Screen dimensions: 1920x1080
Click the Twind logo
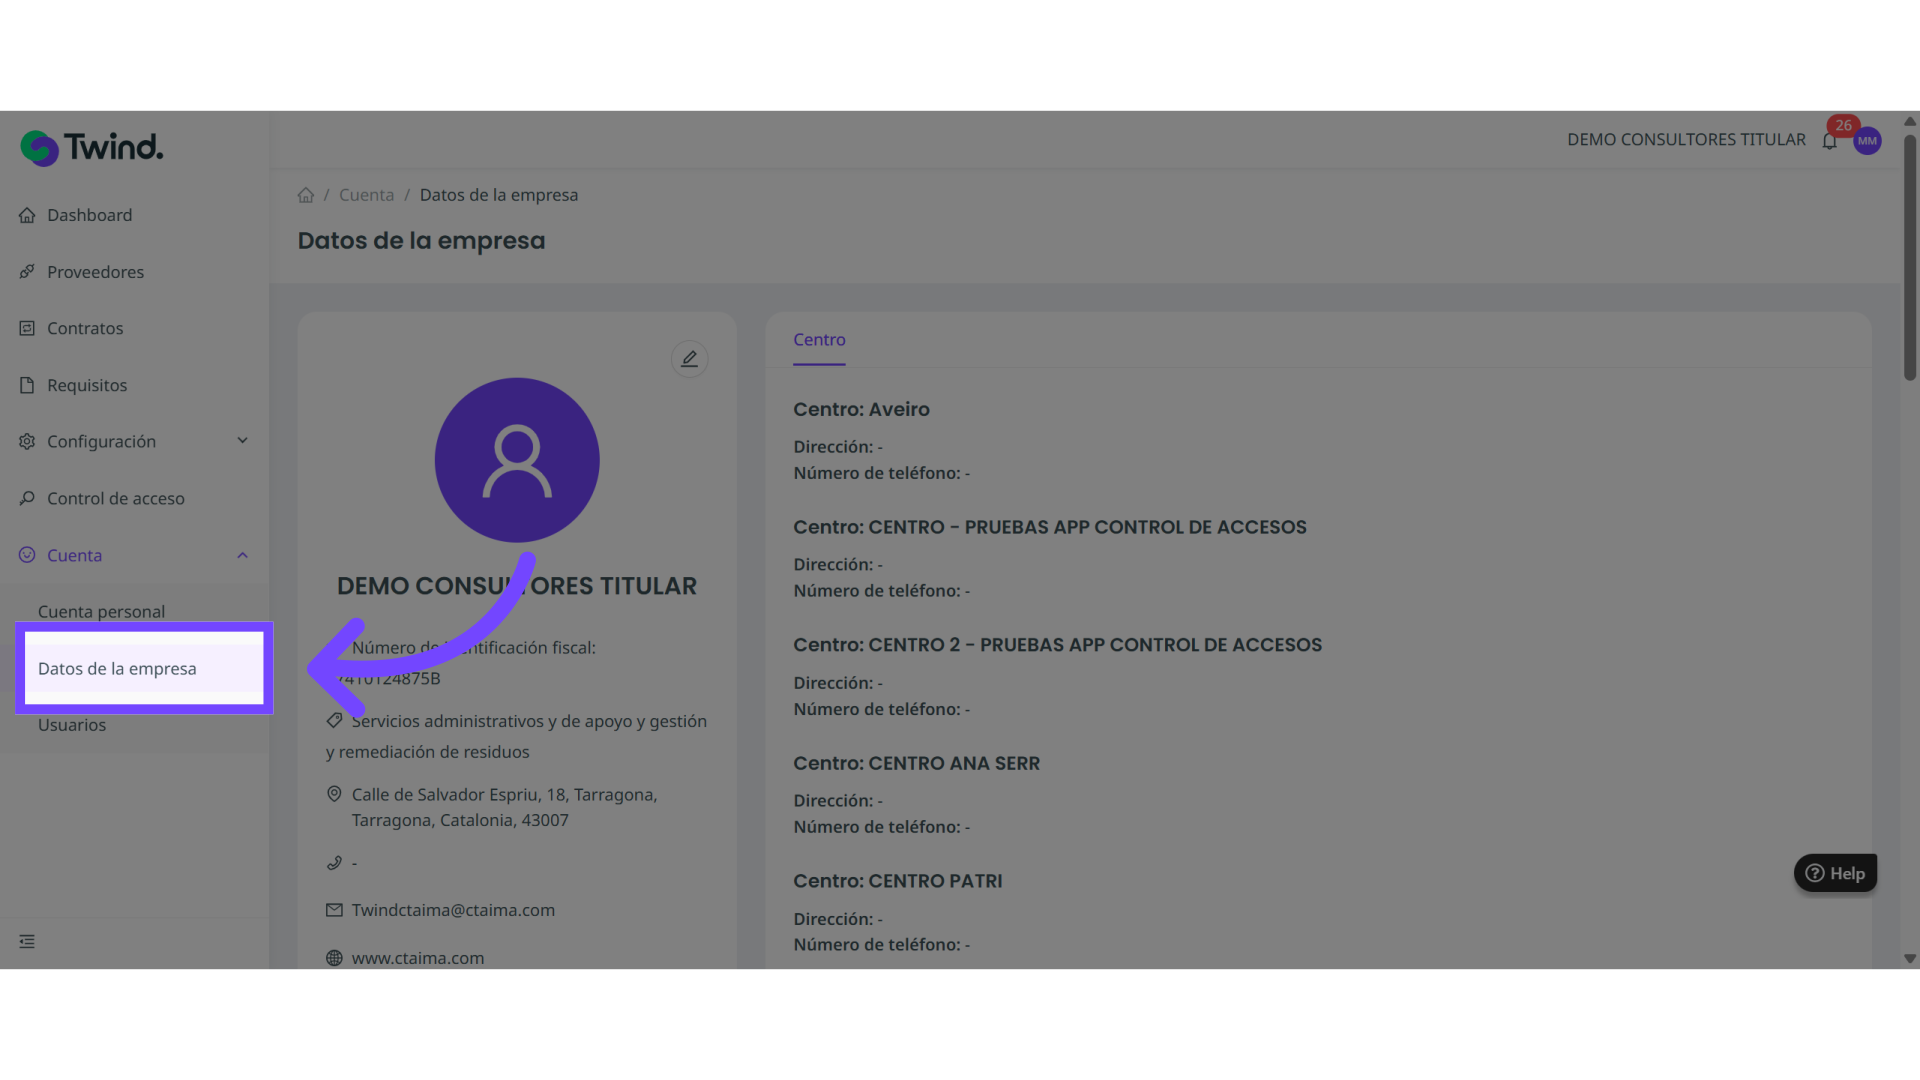91,148
